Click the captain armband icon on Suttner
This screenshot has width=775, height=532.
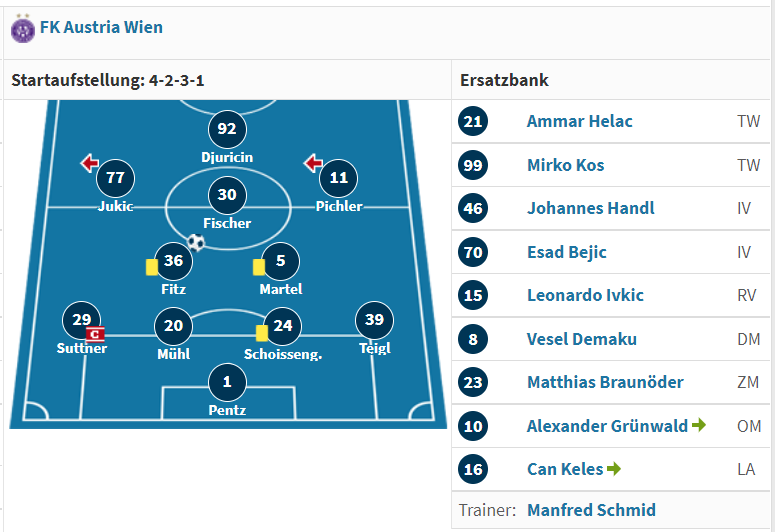coord(95,335)
